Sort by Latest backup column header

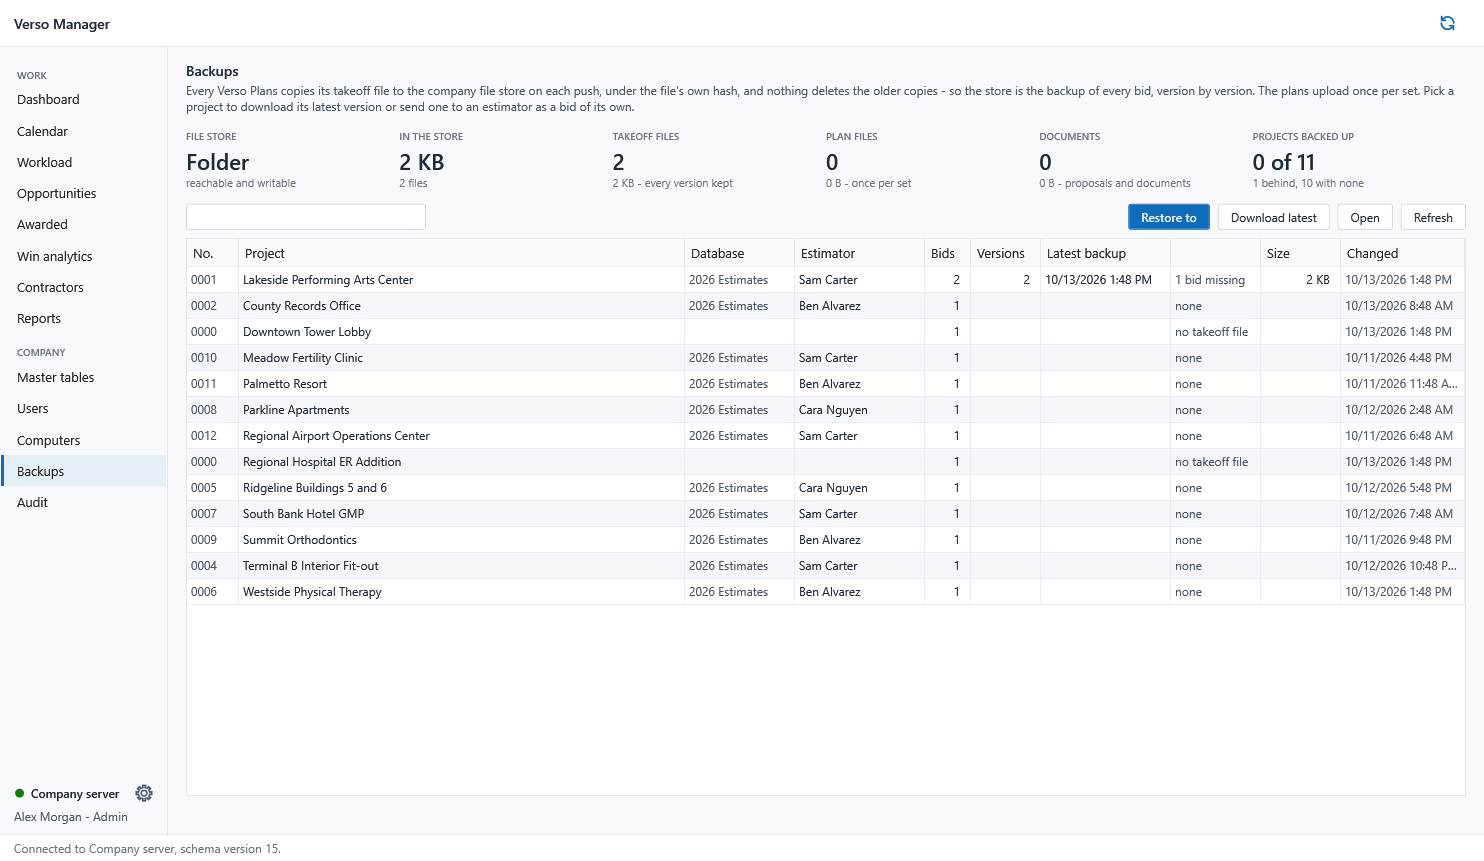(1105, 253)
